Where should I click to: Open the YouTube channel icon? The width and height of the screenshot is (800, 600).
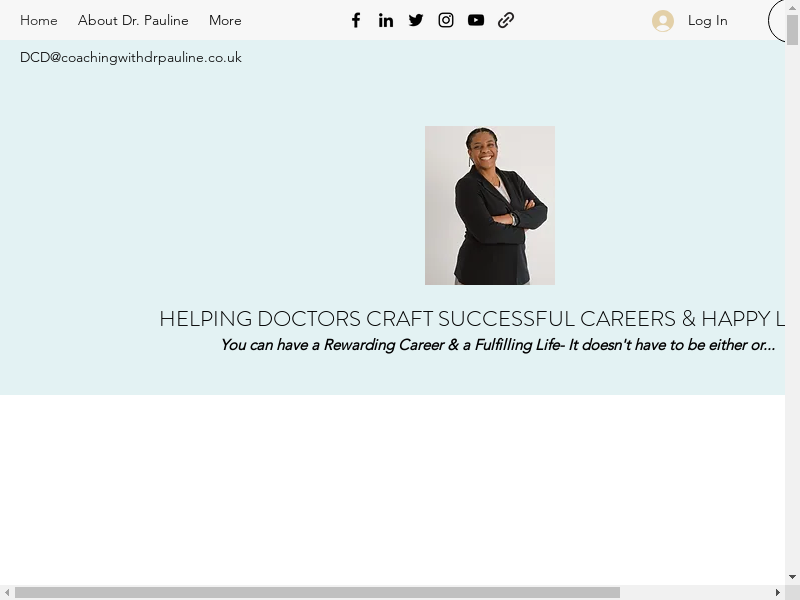476,20
